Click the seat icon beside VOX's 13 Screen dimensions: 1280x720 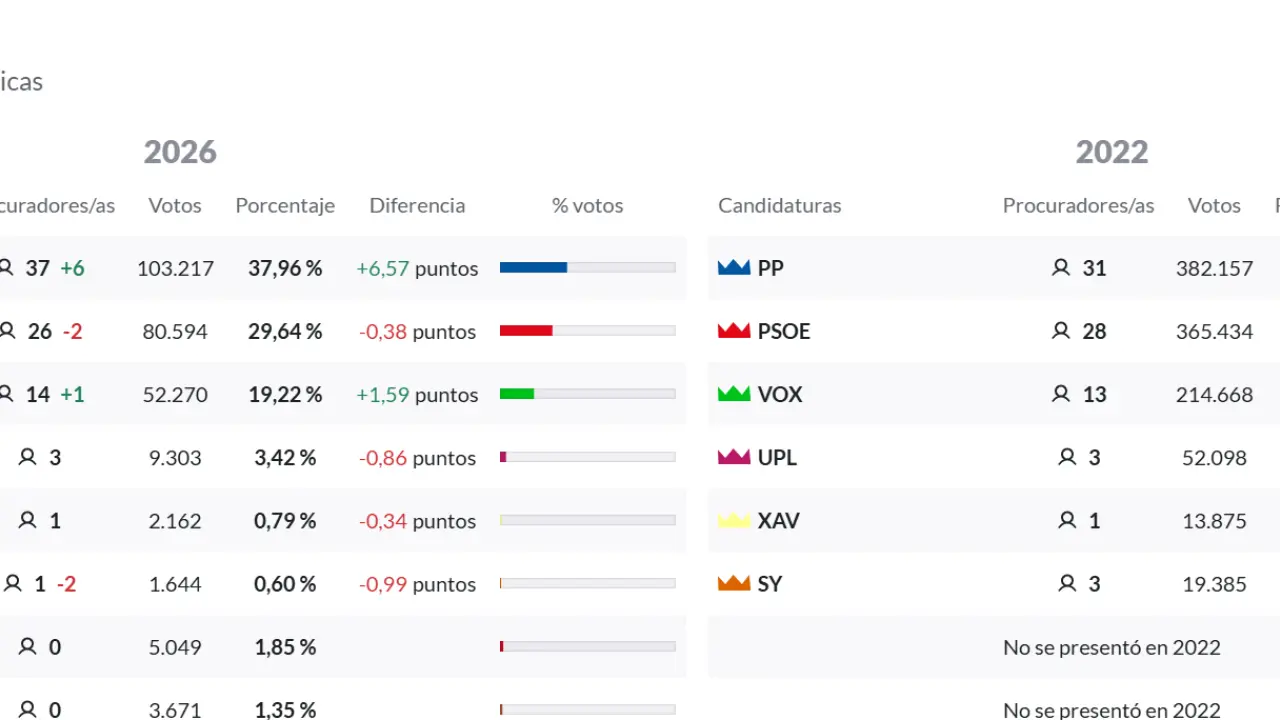(x=1061, y=394)
